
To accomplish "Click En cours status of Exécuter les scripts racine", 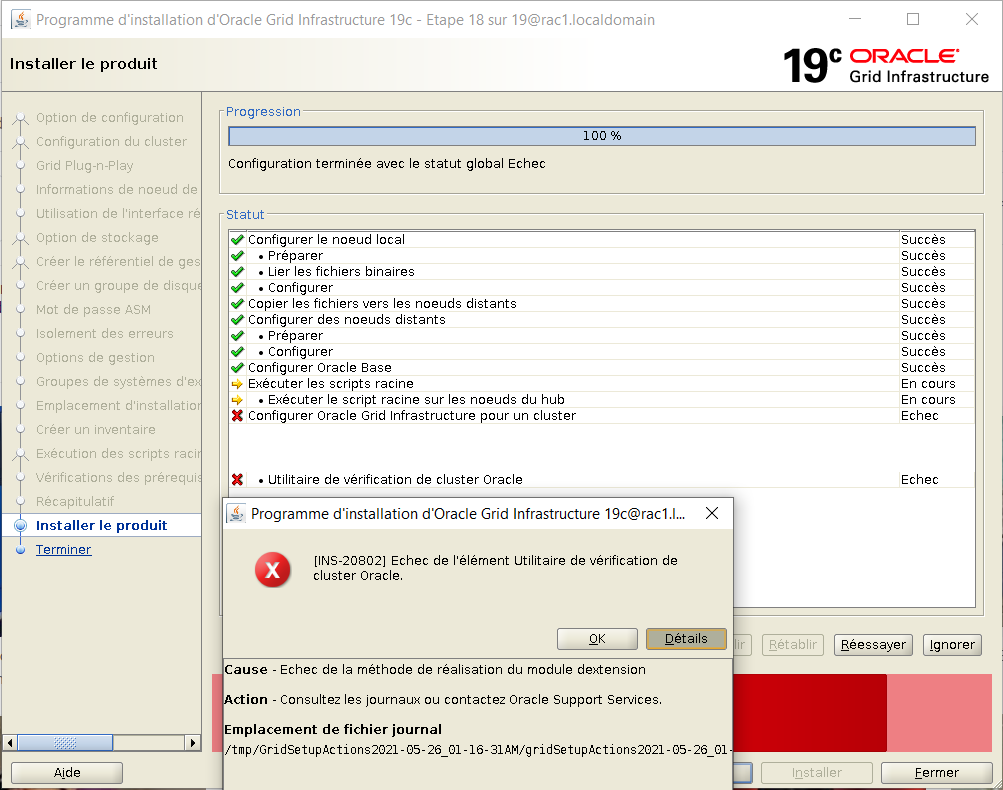I will pos(928,384).
